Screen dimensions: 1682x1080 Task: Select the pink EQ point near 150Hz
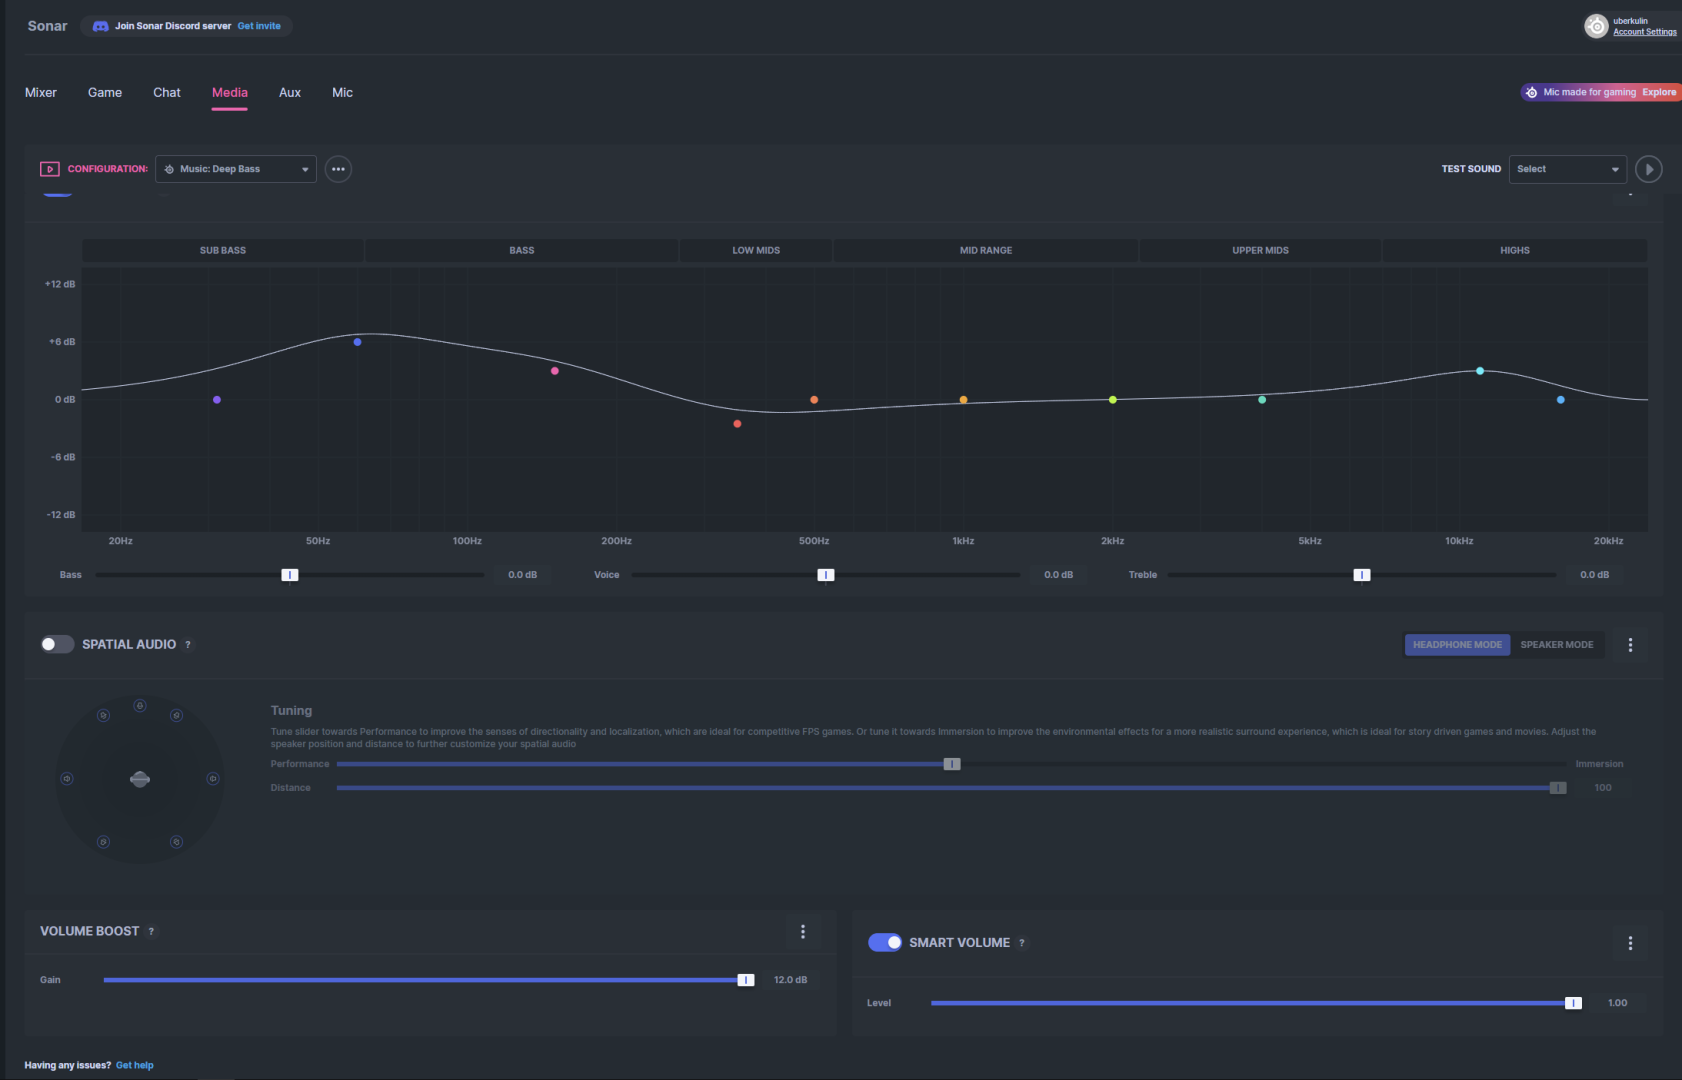(x=555, y=371)
